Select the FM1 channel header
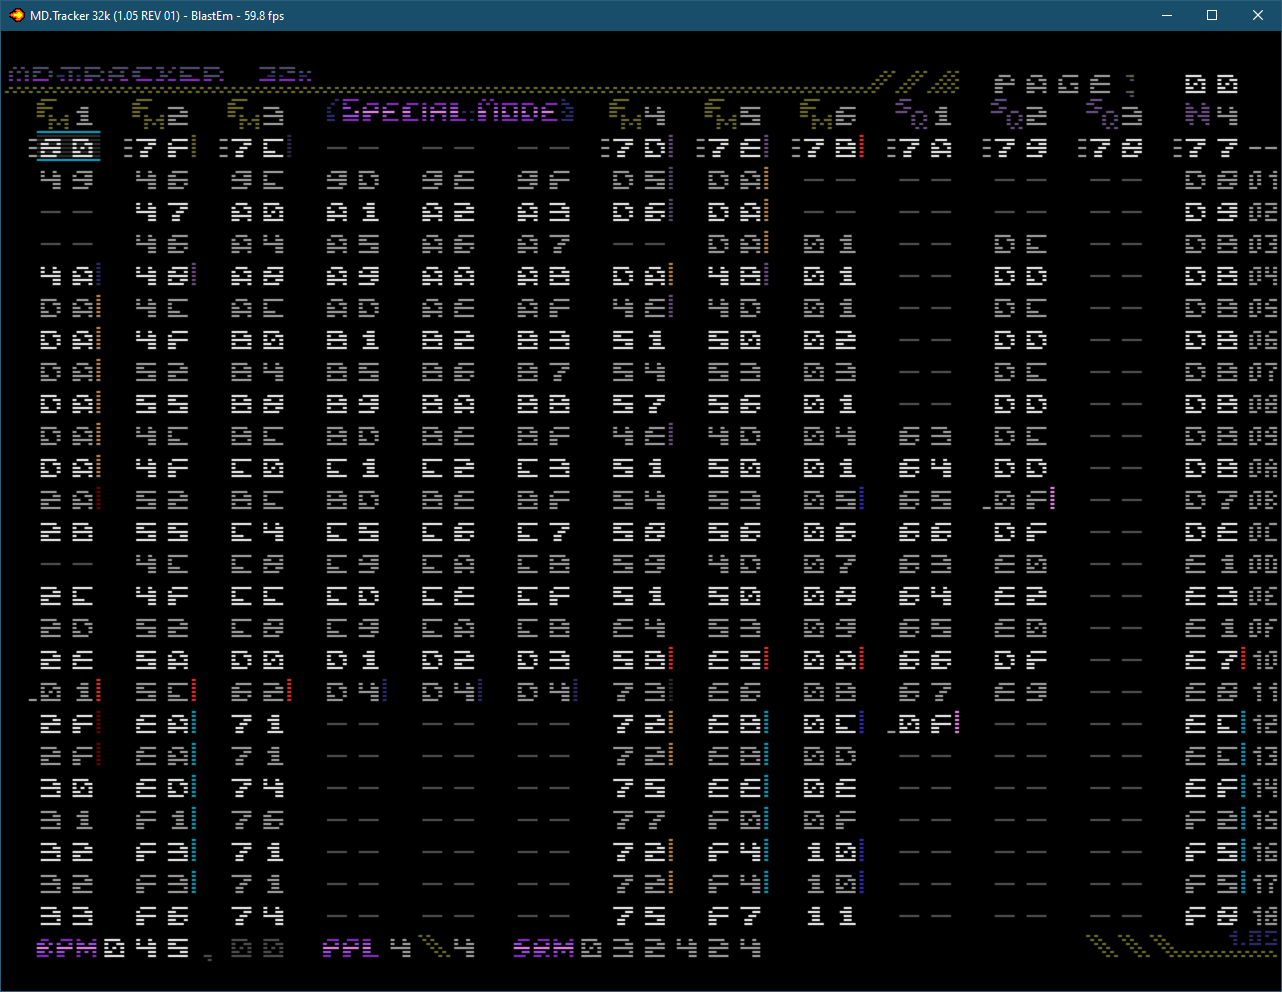 [x=64, y=115]
